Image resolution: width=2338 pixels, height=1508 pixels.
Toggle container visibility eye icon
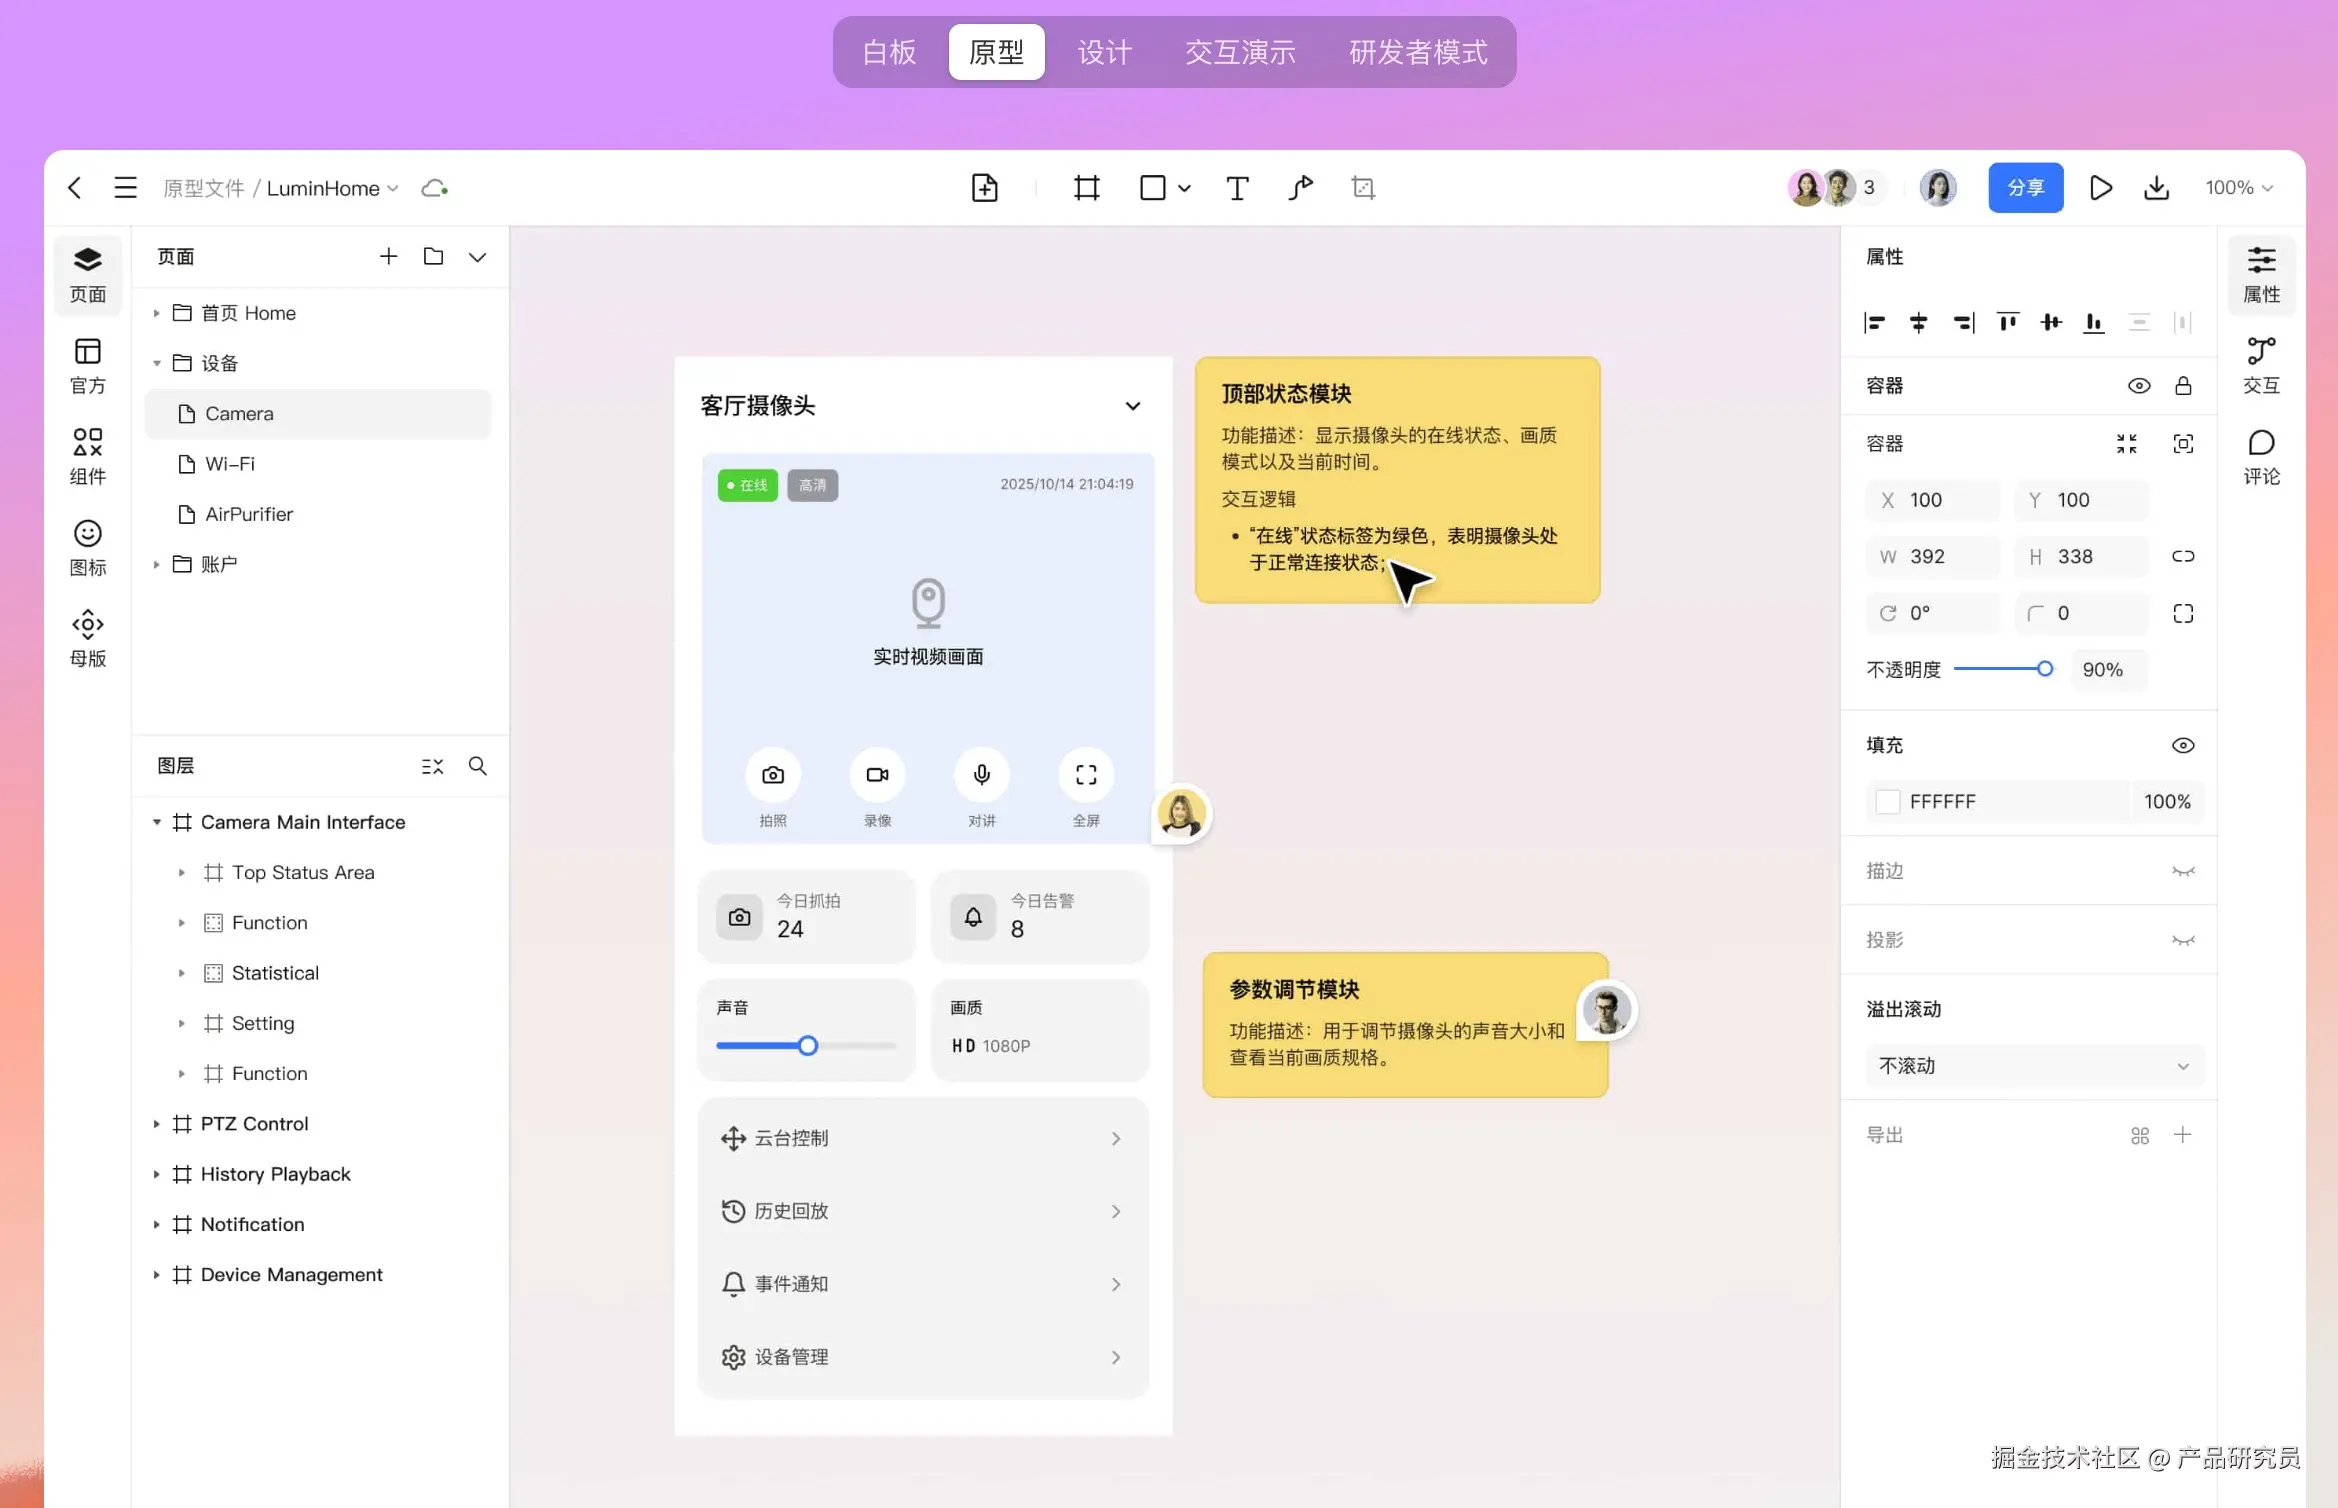(2139, 386)
